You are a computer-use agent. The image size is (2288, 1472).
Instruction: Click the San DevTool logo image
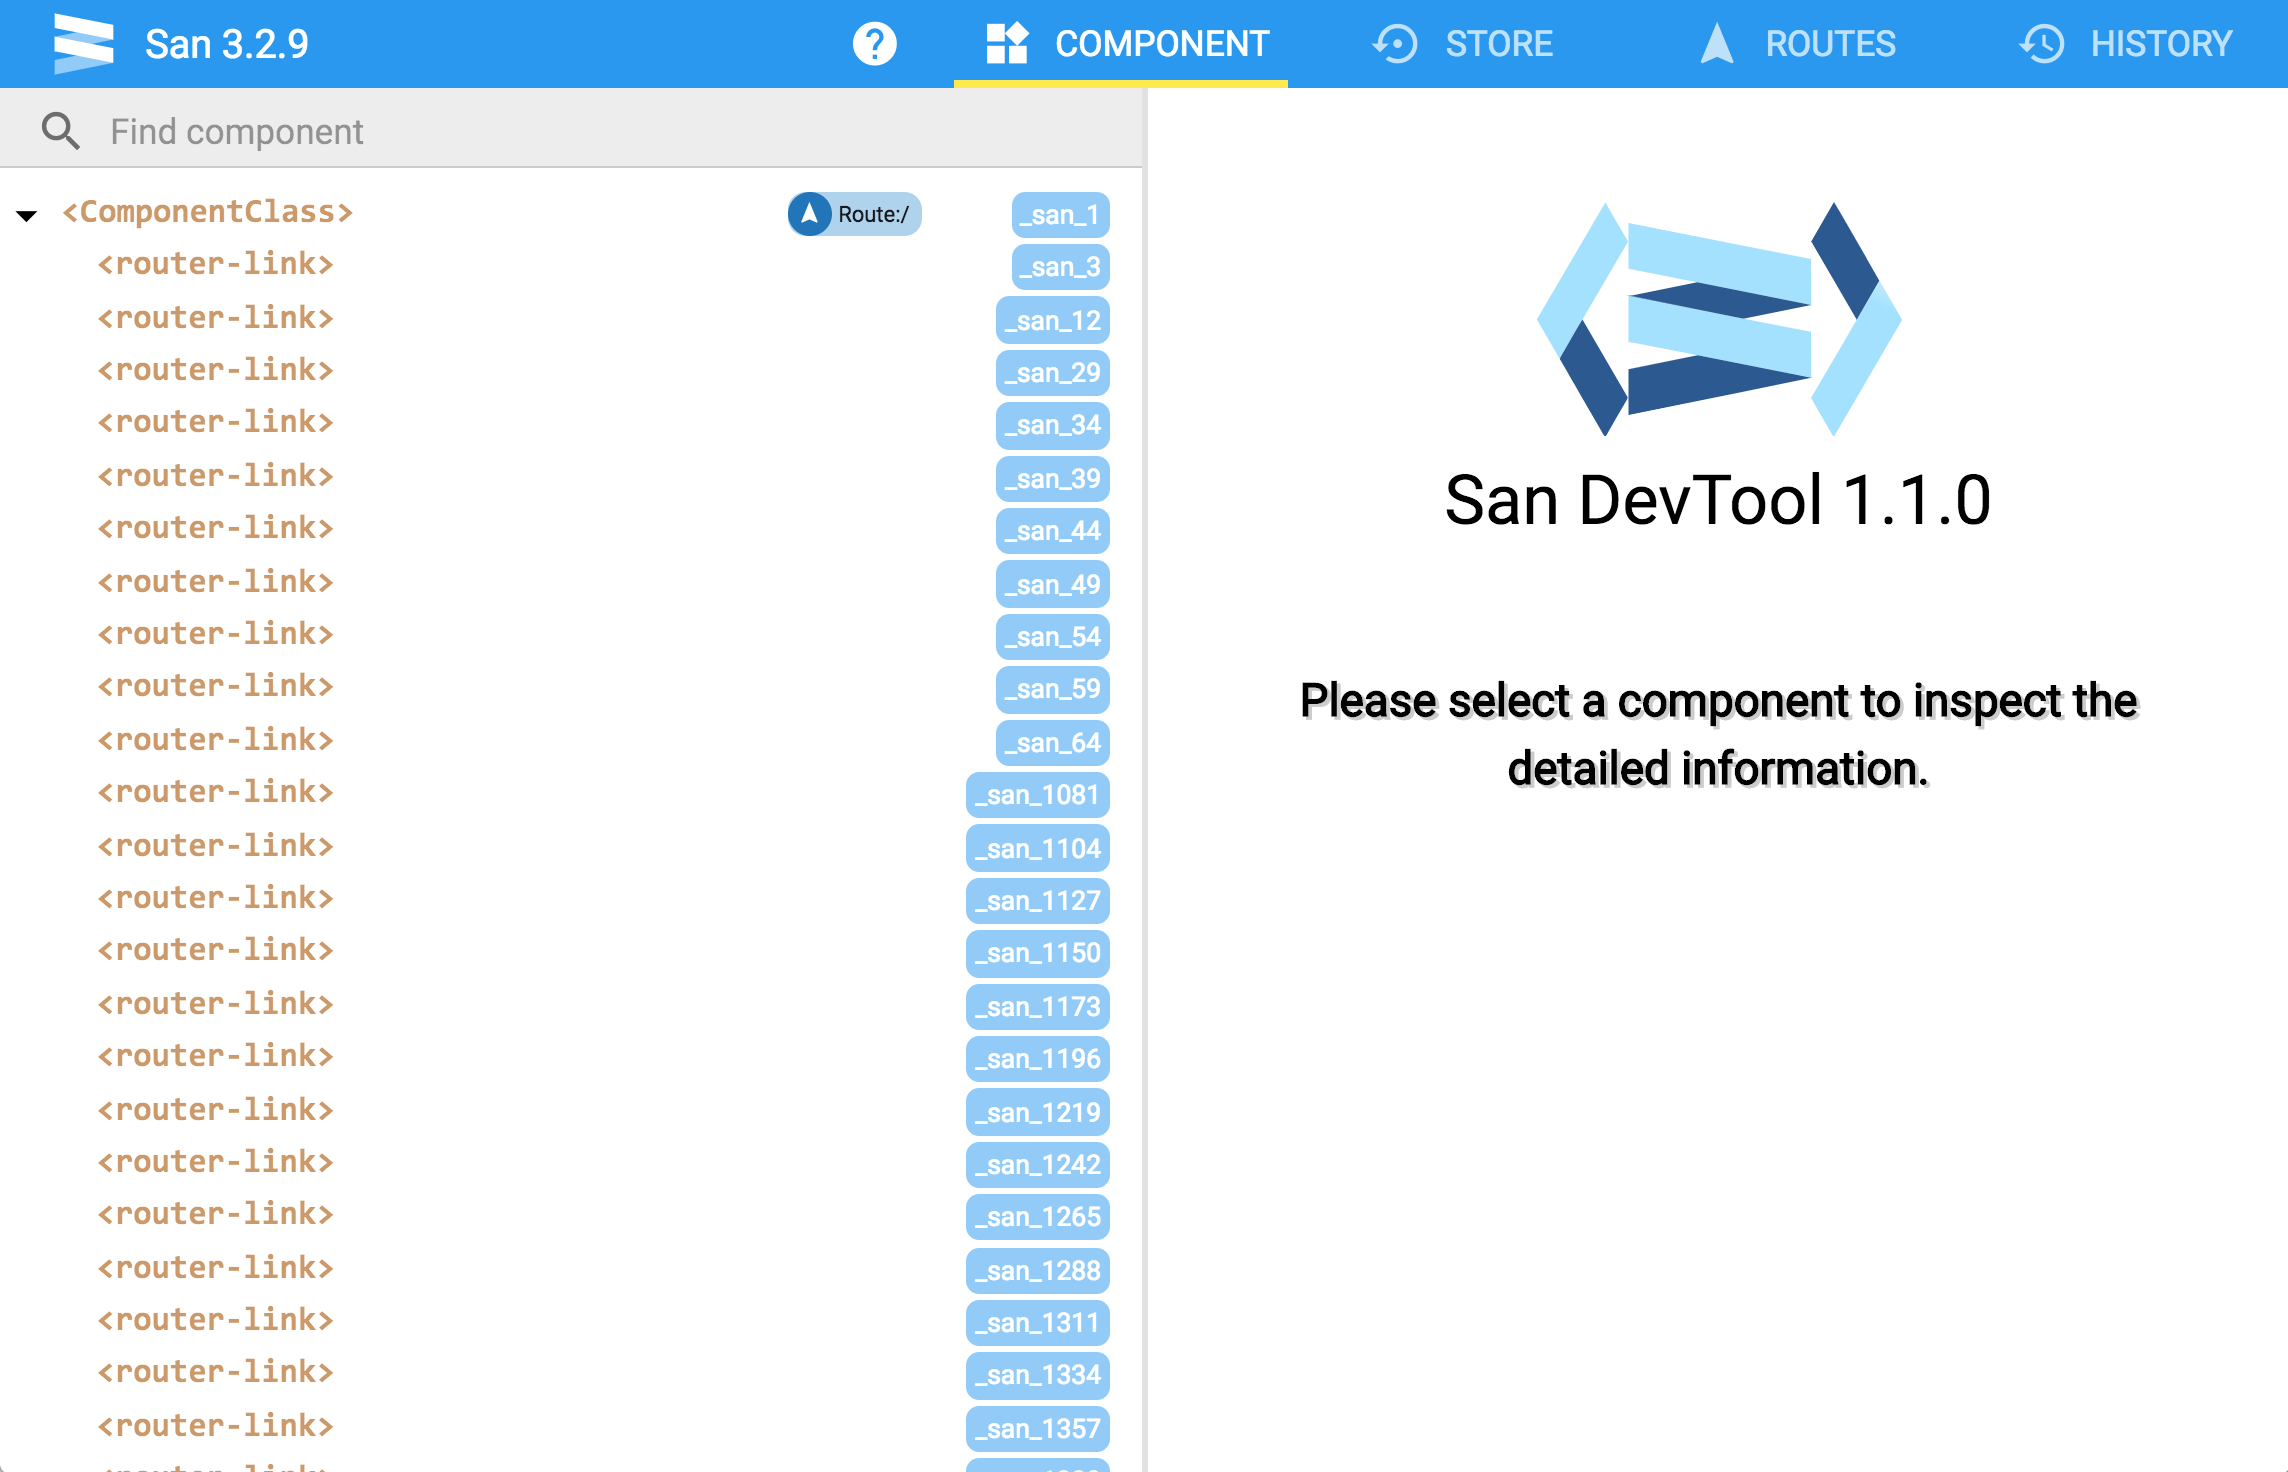point(1718,319)
